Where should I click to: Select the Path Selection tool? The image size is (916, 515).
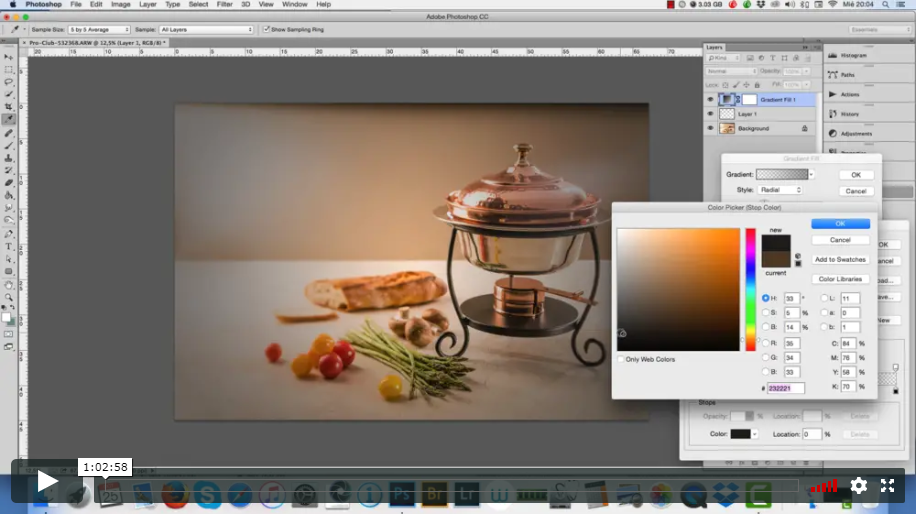click(x=8, y=259)
